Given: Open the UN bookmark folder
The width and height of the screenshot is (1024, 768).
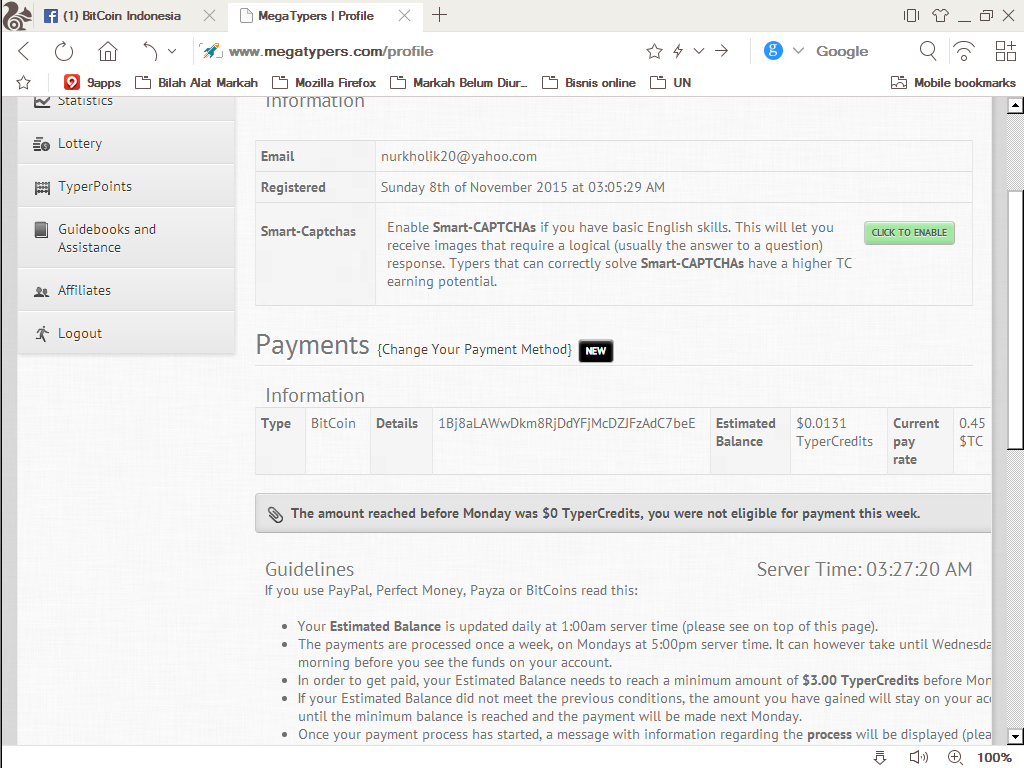Looking at the screenshot, I should click(x=671, y=82).
